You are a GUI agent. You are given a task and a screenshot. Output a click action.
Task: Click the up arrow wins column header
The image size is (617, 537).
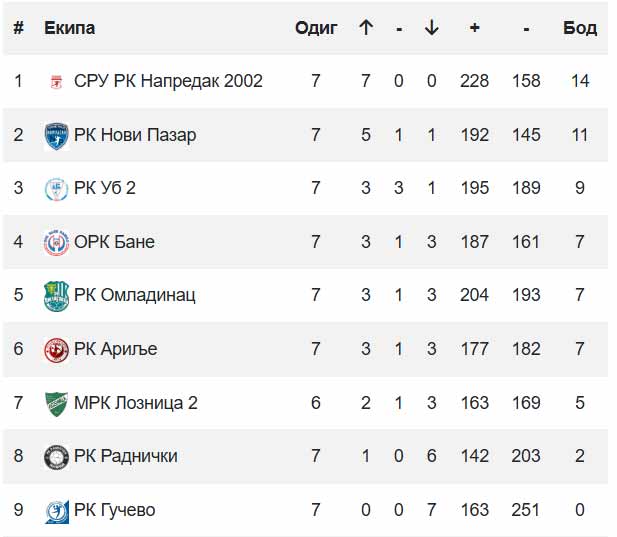coord(366,28)
